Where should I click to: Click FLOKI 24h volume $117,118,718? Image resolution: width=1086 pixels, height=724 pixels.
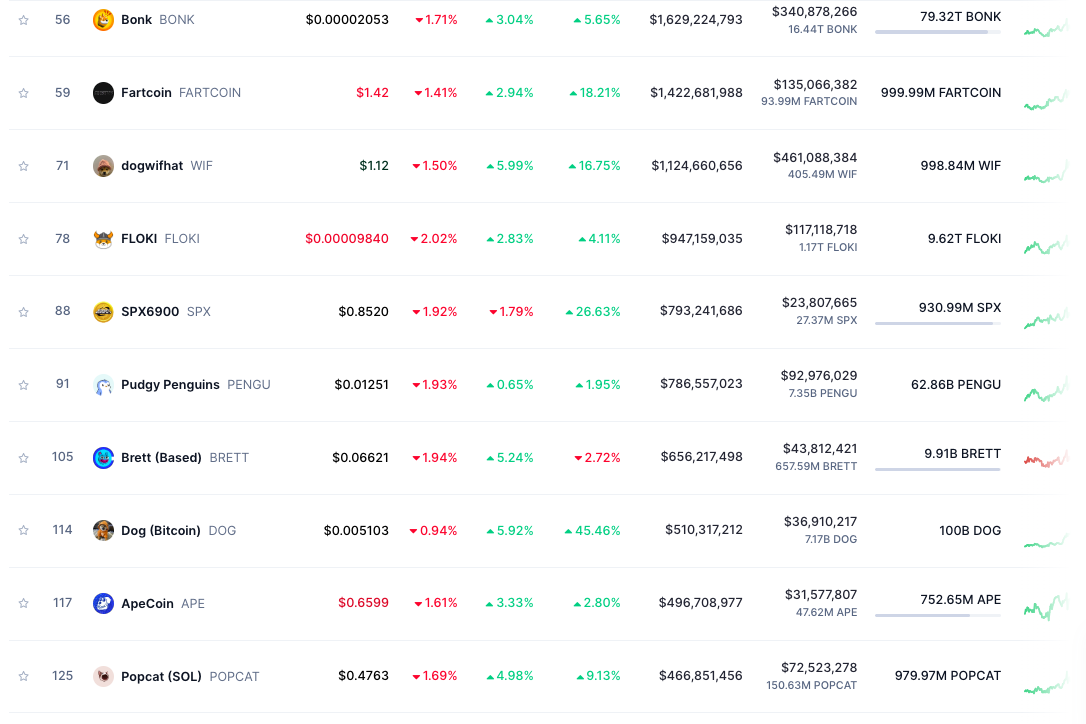point(820,230)
